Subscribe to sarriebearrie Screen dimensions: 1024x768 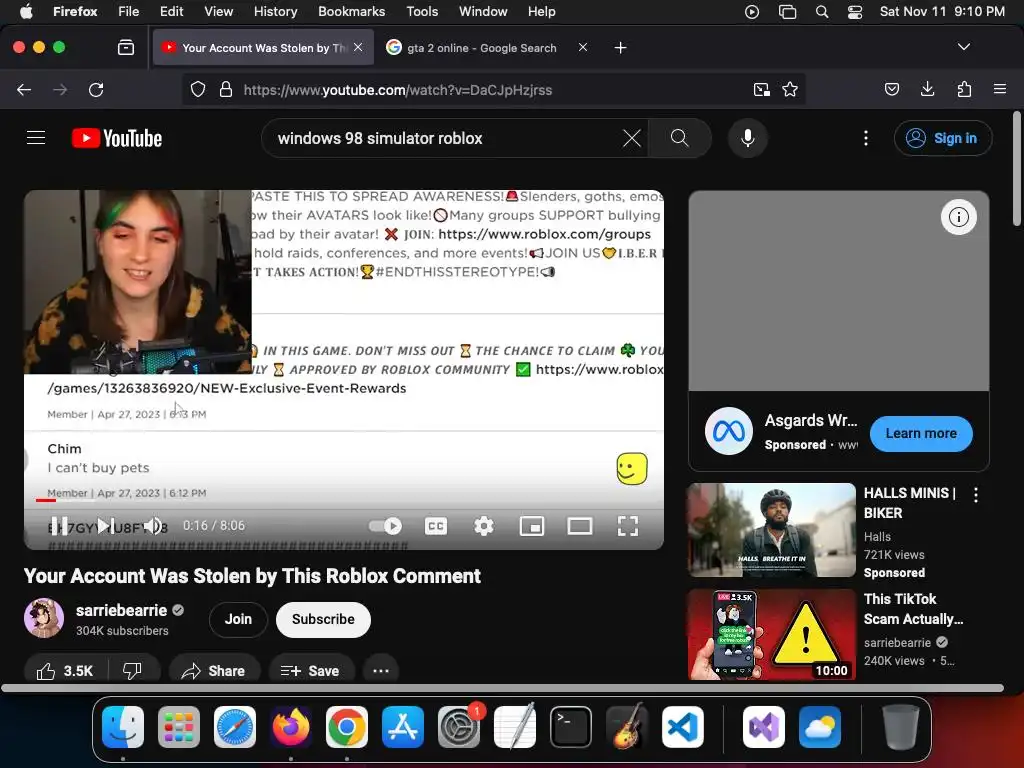coord(323,619)
